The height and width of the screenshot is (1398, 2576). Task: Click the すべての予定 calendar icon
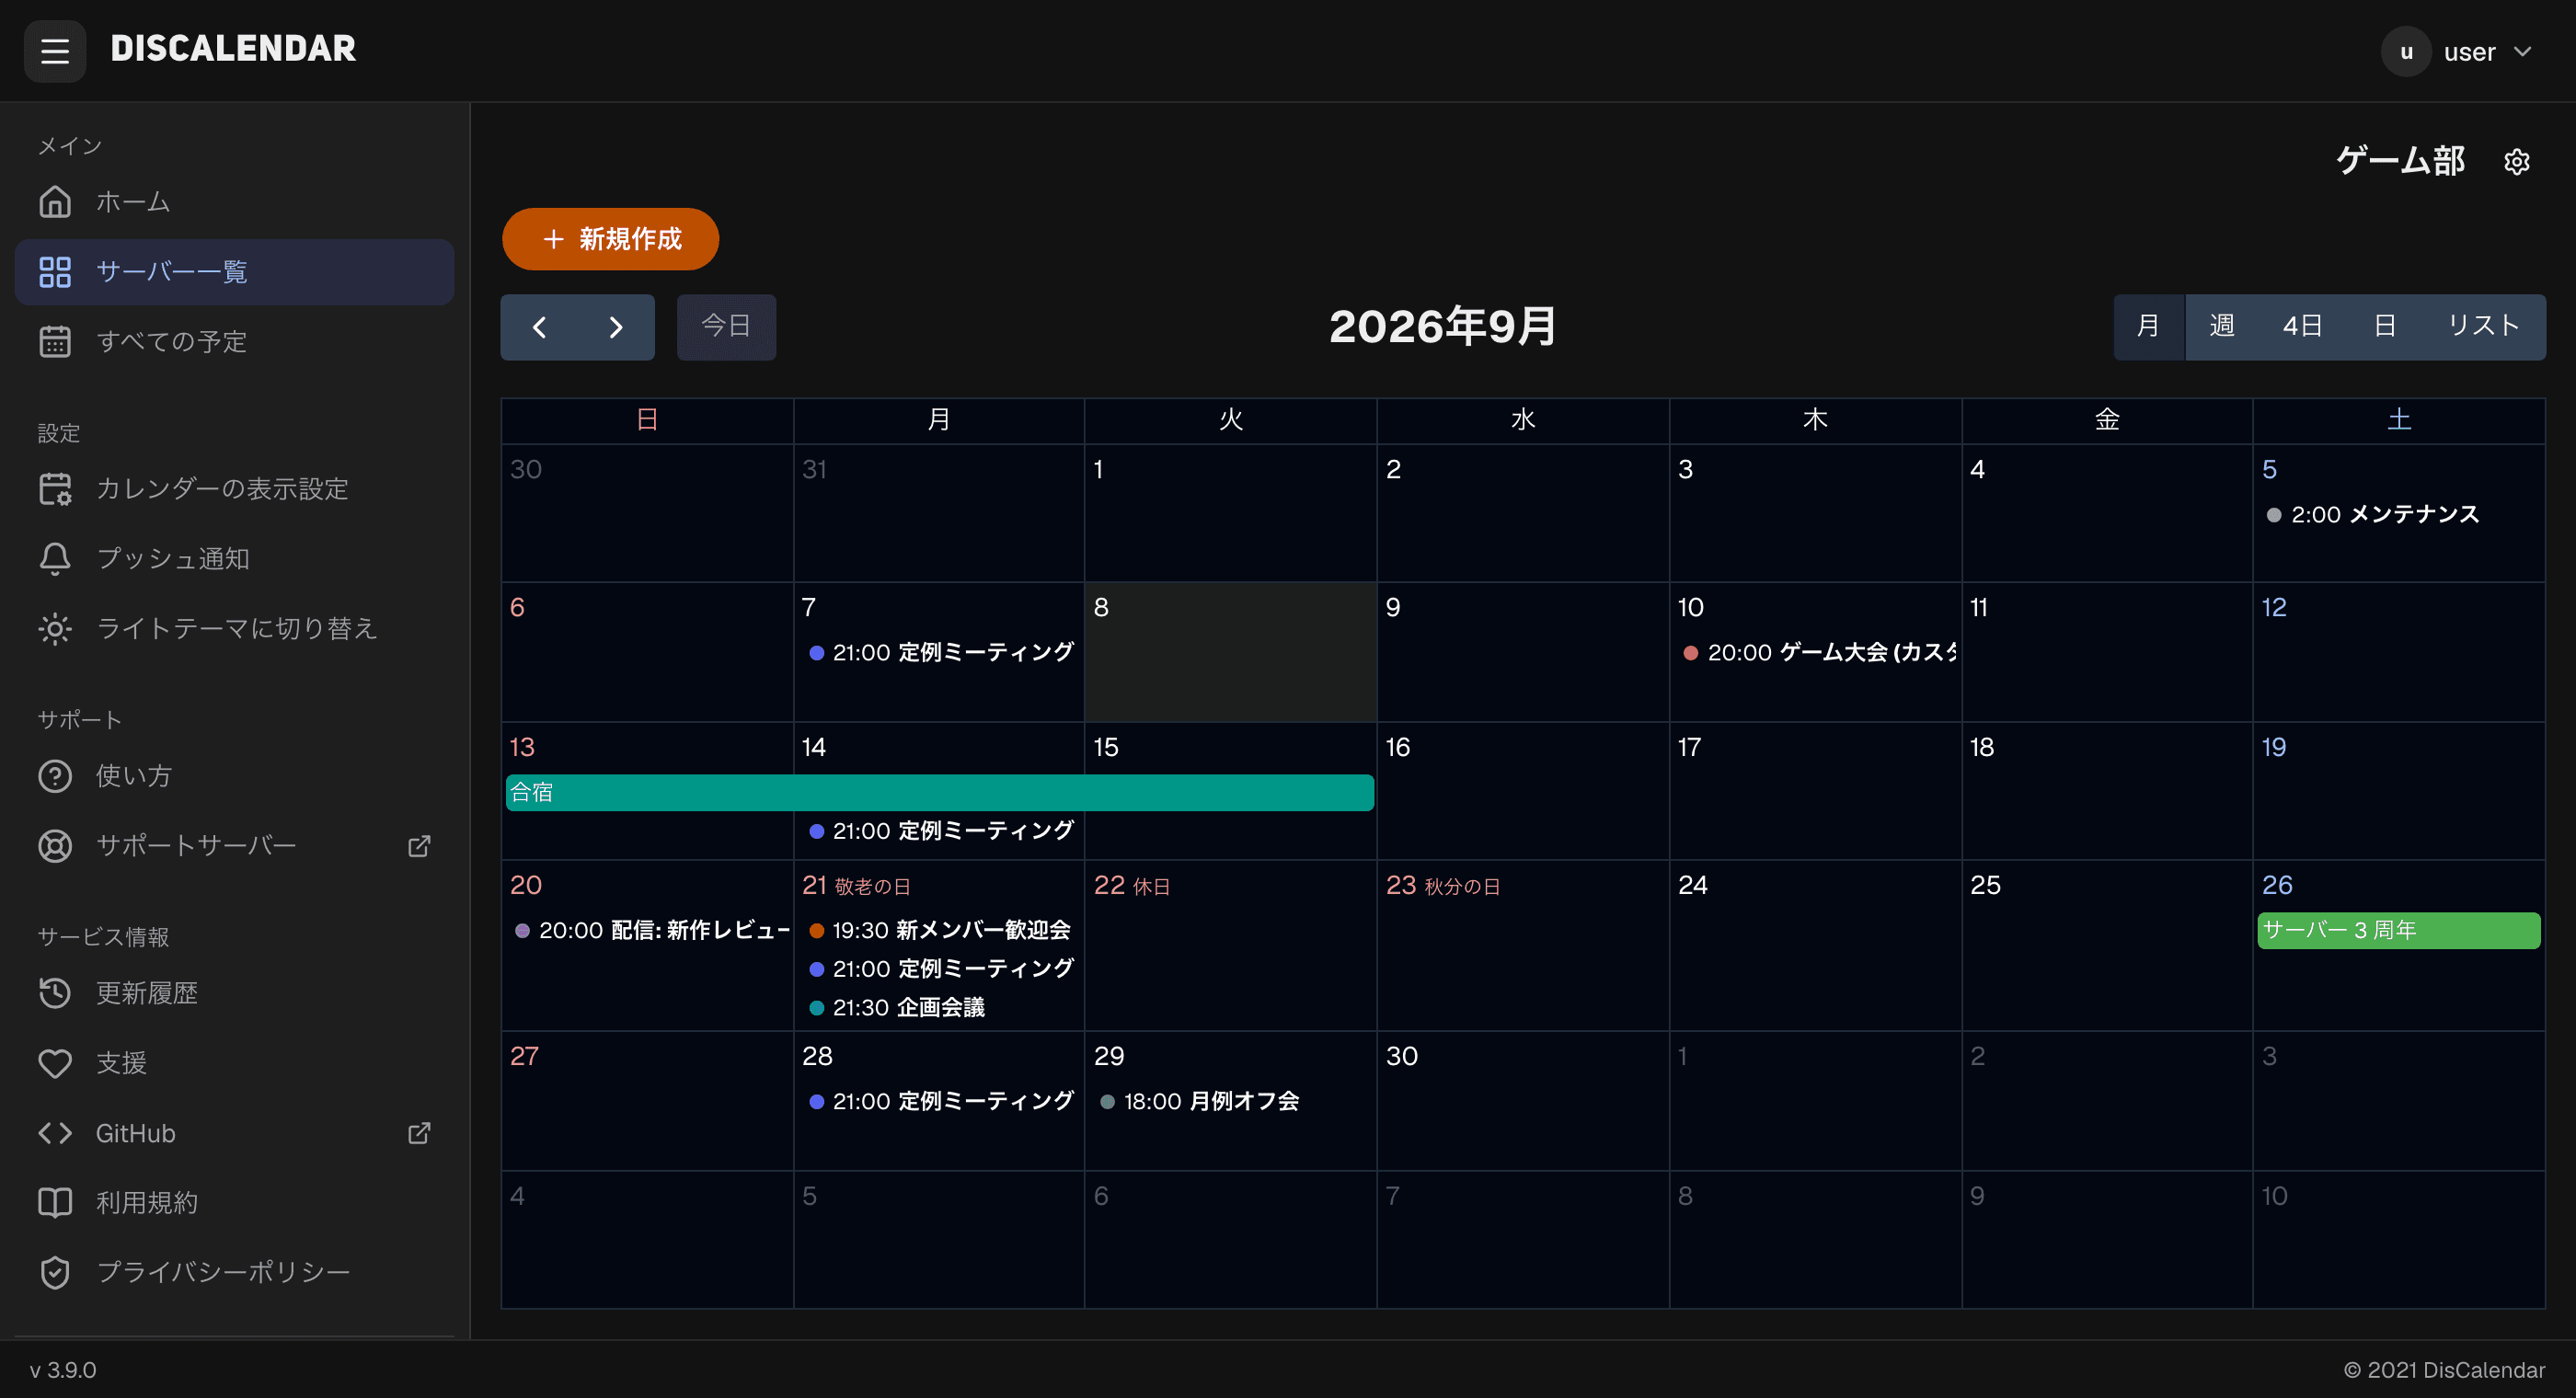tap(55, 341)
